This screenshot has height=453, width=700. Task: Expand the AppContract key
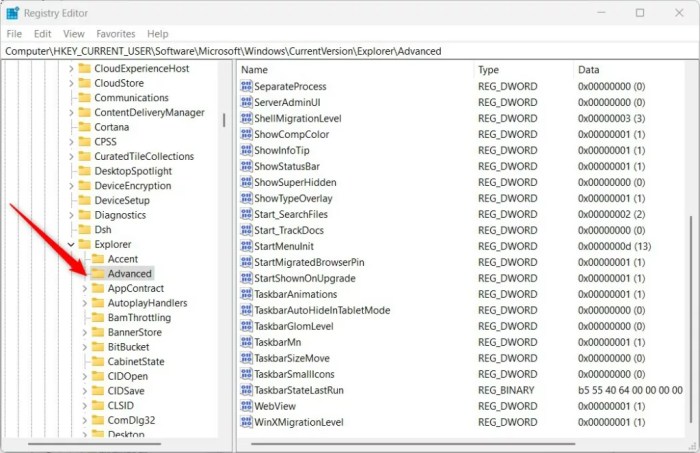84,289
